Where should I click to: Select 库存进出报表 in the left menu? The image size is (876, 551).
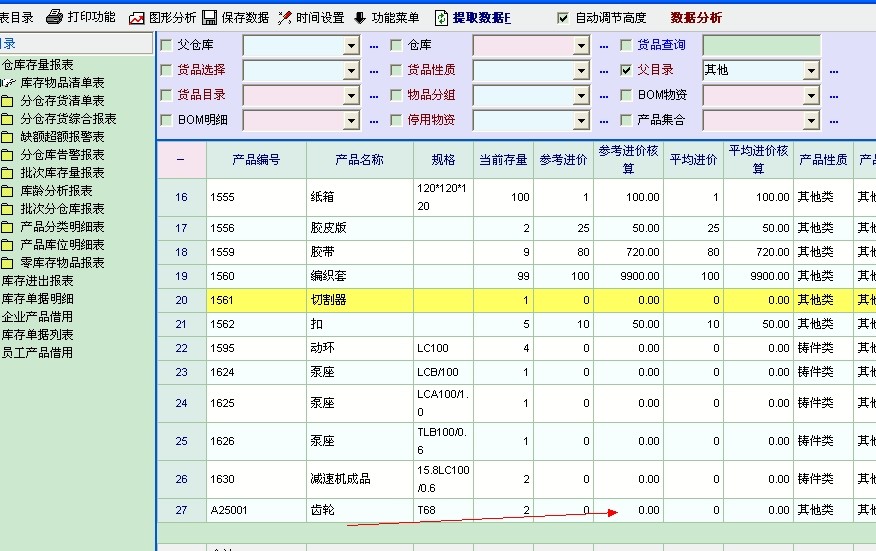[x=38, y=280]
